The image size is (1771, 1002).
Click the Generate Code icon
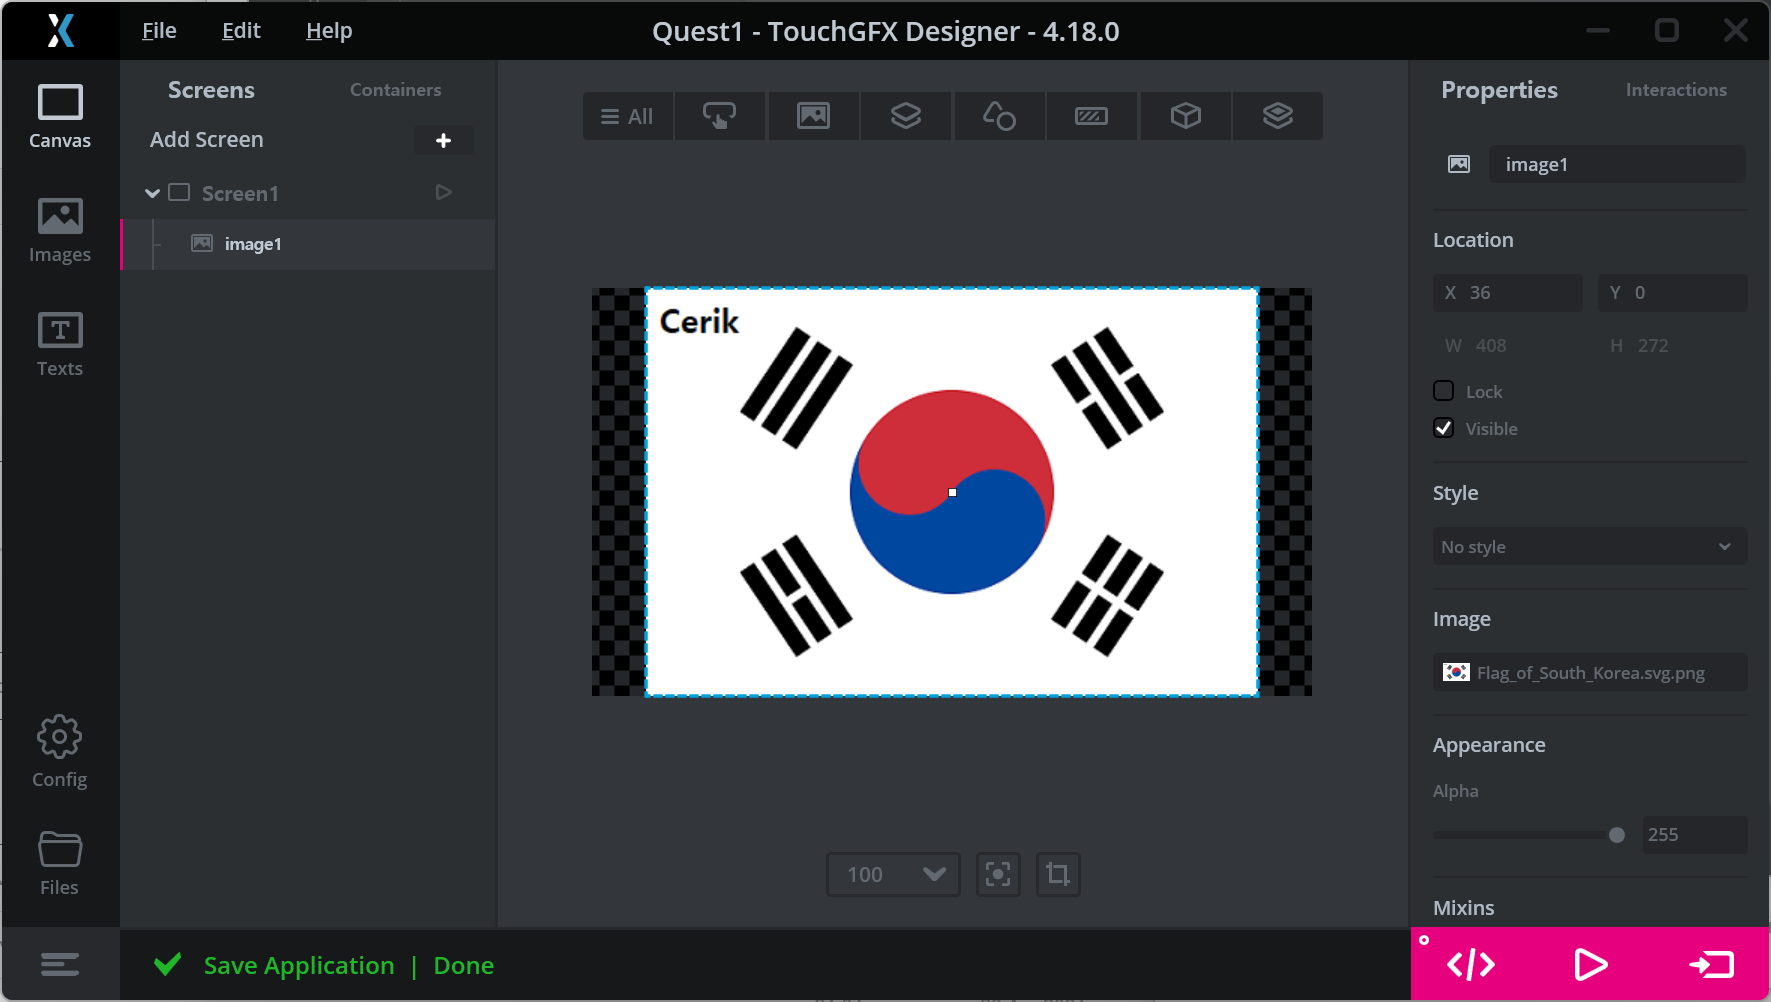point(1470,965)
